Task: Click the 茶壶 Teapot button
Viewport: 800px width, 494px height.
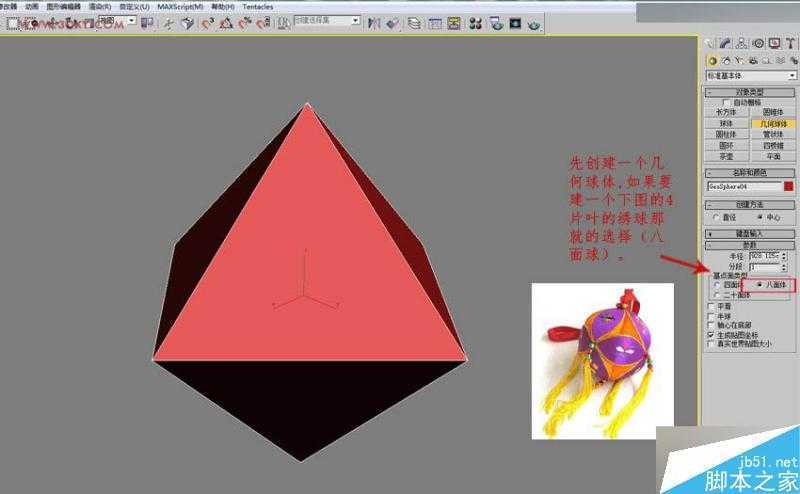Action: pyautogui.click(x=726, y=156)
